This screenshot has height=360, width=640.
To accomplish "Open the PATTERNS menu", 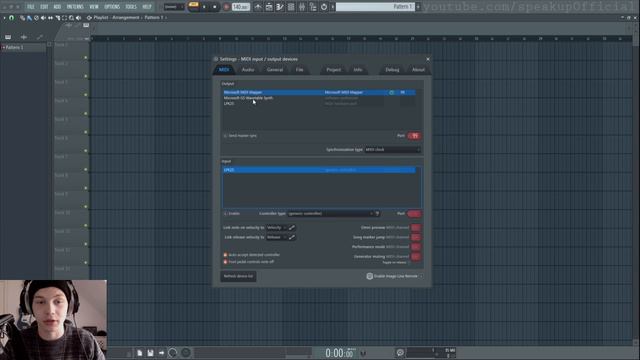I will pyautogui.click(x=75, y=7).
